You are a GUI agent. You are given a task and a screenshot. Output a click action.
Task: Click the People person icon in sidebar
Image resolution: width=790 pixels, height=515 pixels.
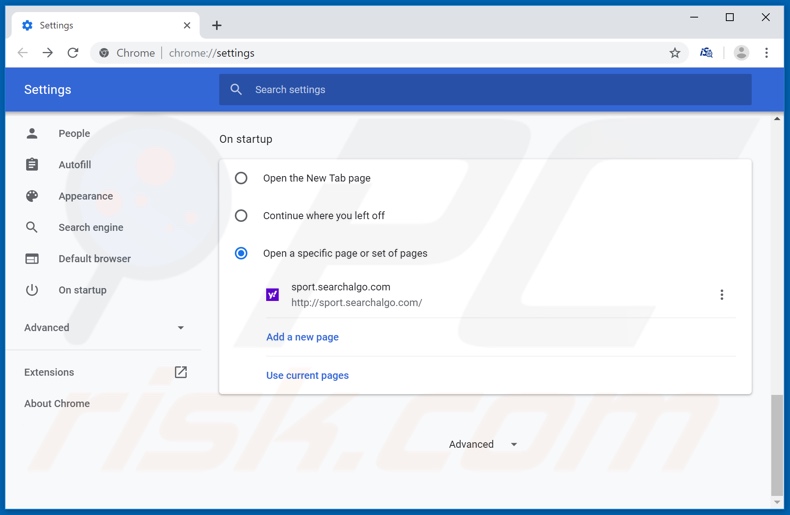tap(32, 134)
